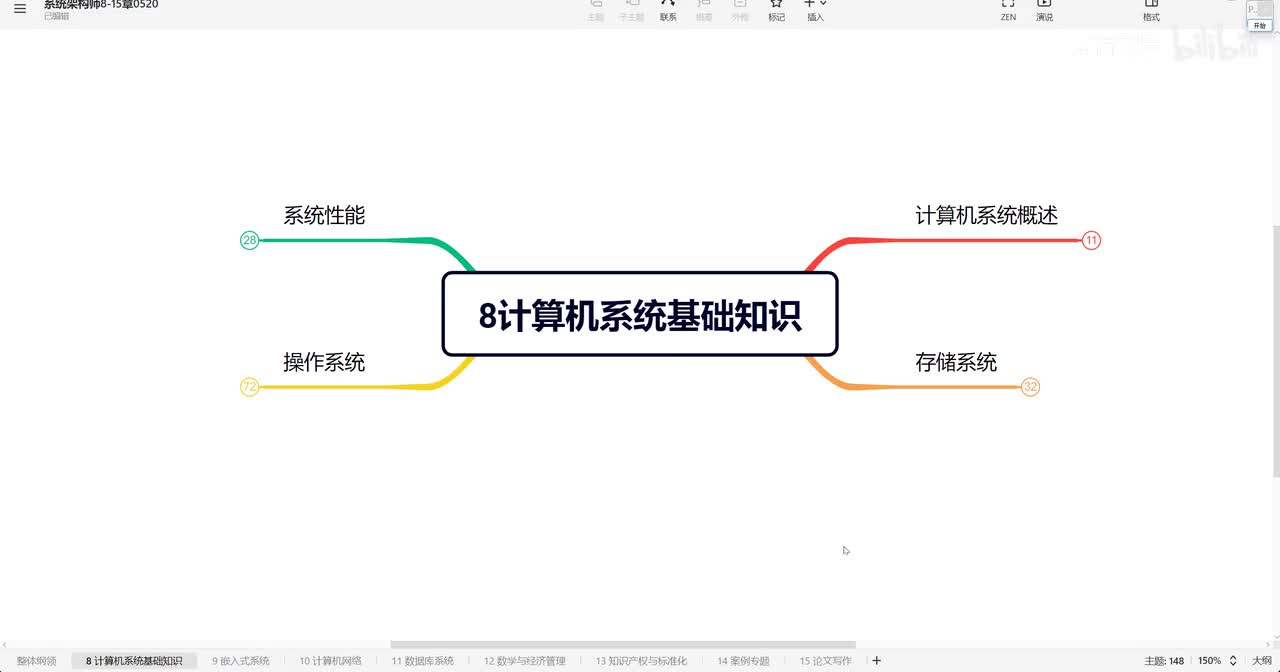Switch to the 13 知识产权与标准化 sheet tab
The image size is (1280, 672).
click(x=642, y=661)
